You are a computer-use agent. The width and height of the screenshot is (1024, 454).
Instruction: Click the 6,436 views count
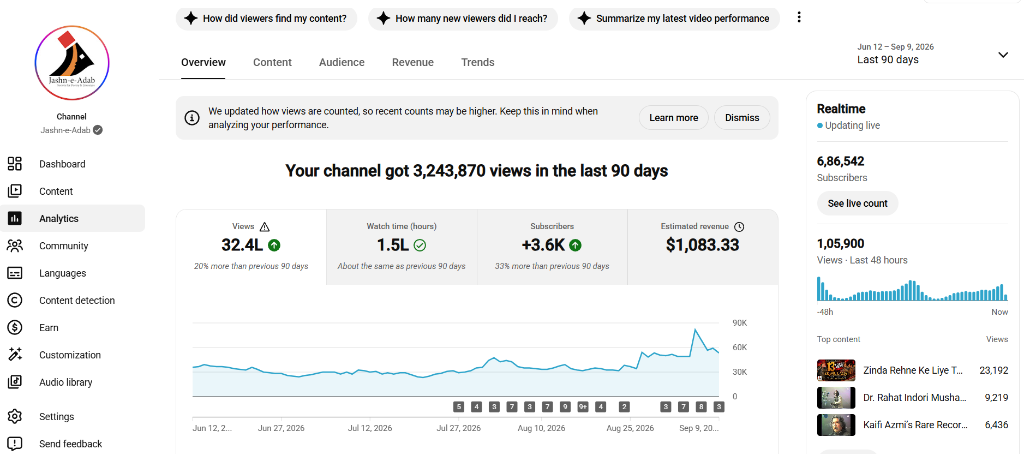coord(997,425)
